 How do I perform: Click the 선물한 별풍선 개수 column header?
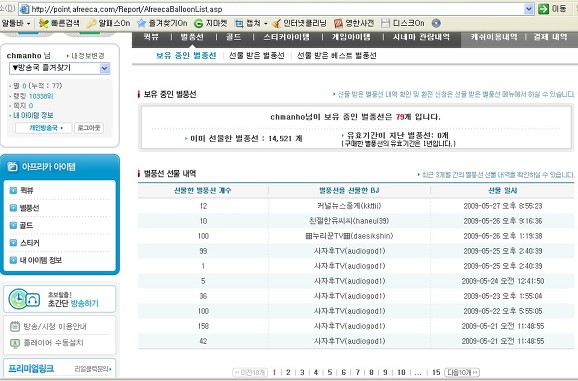pyautogui.click(x=202, y=190)
